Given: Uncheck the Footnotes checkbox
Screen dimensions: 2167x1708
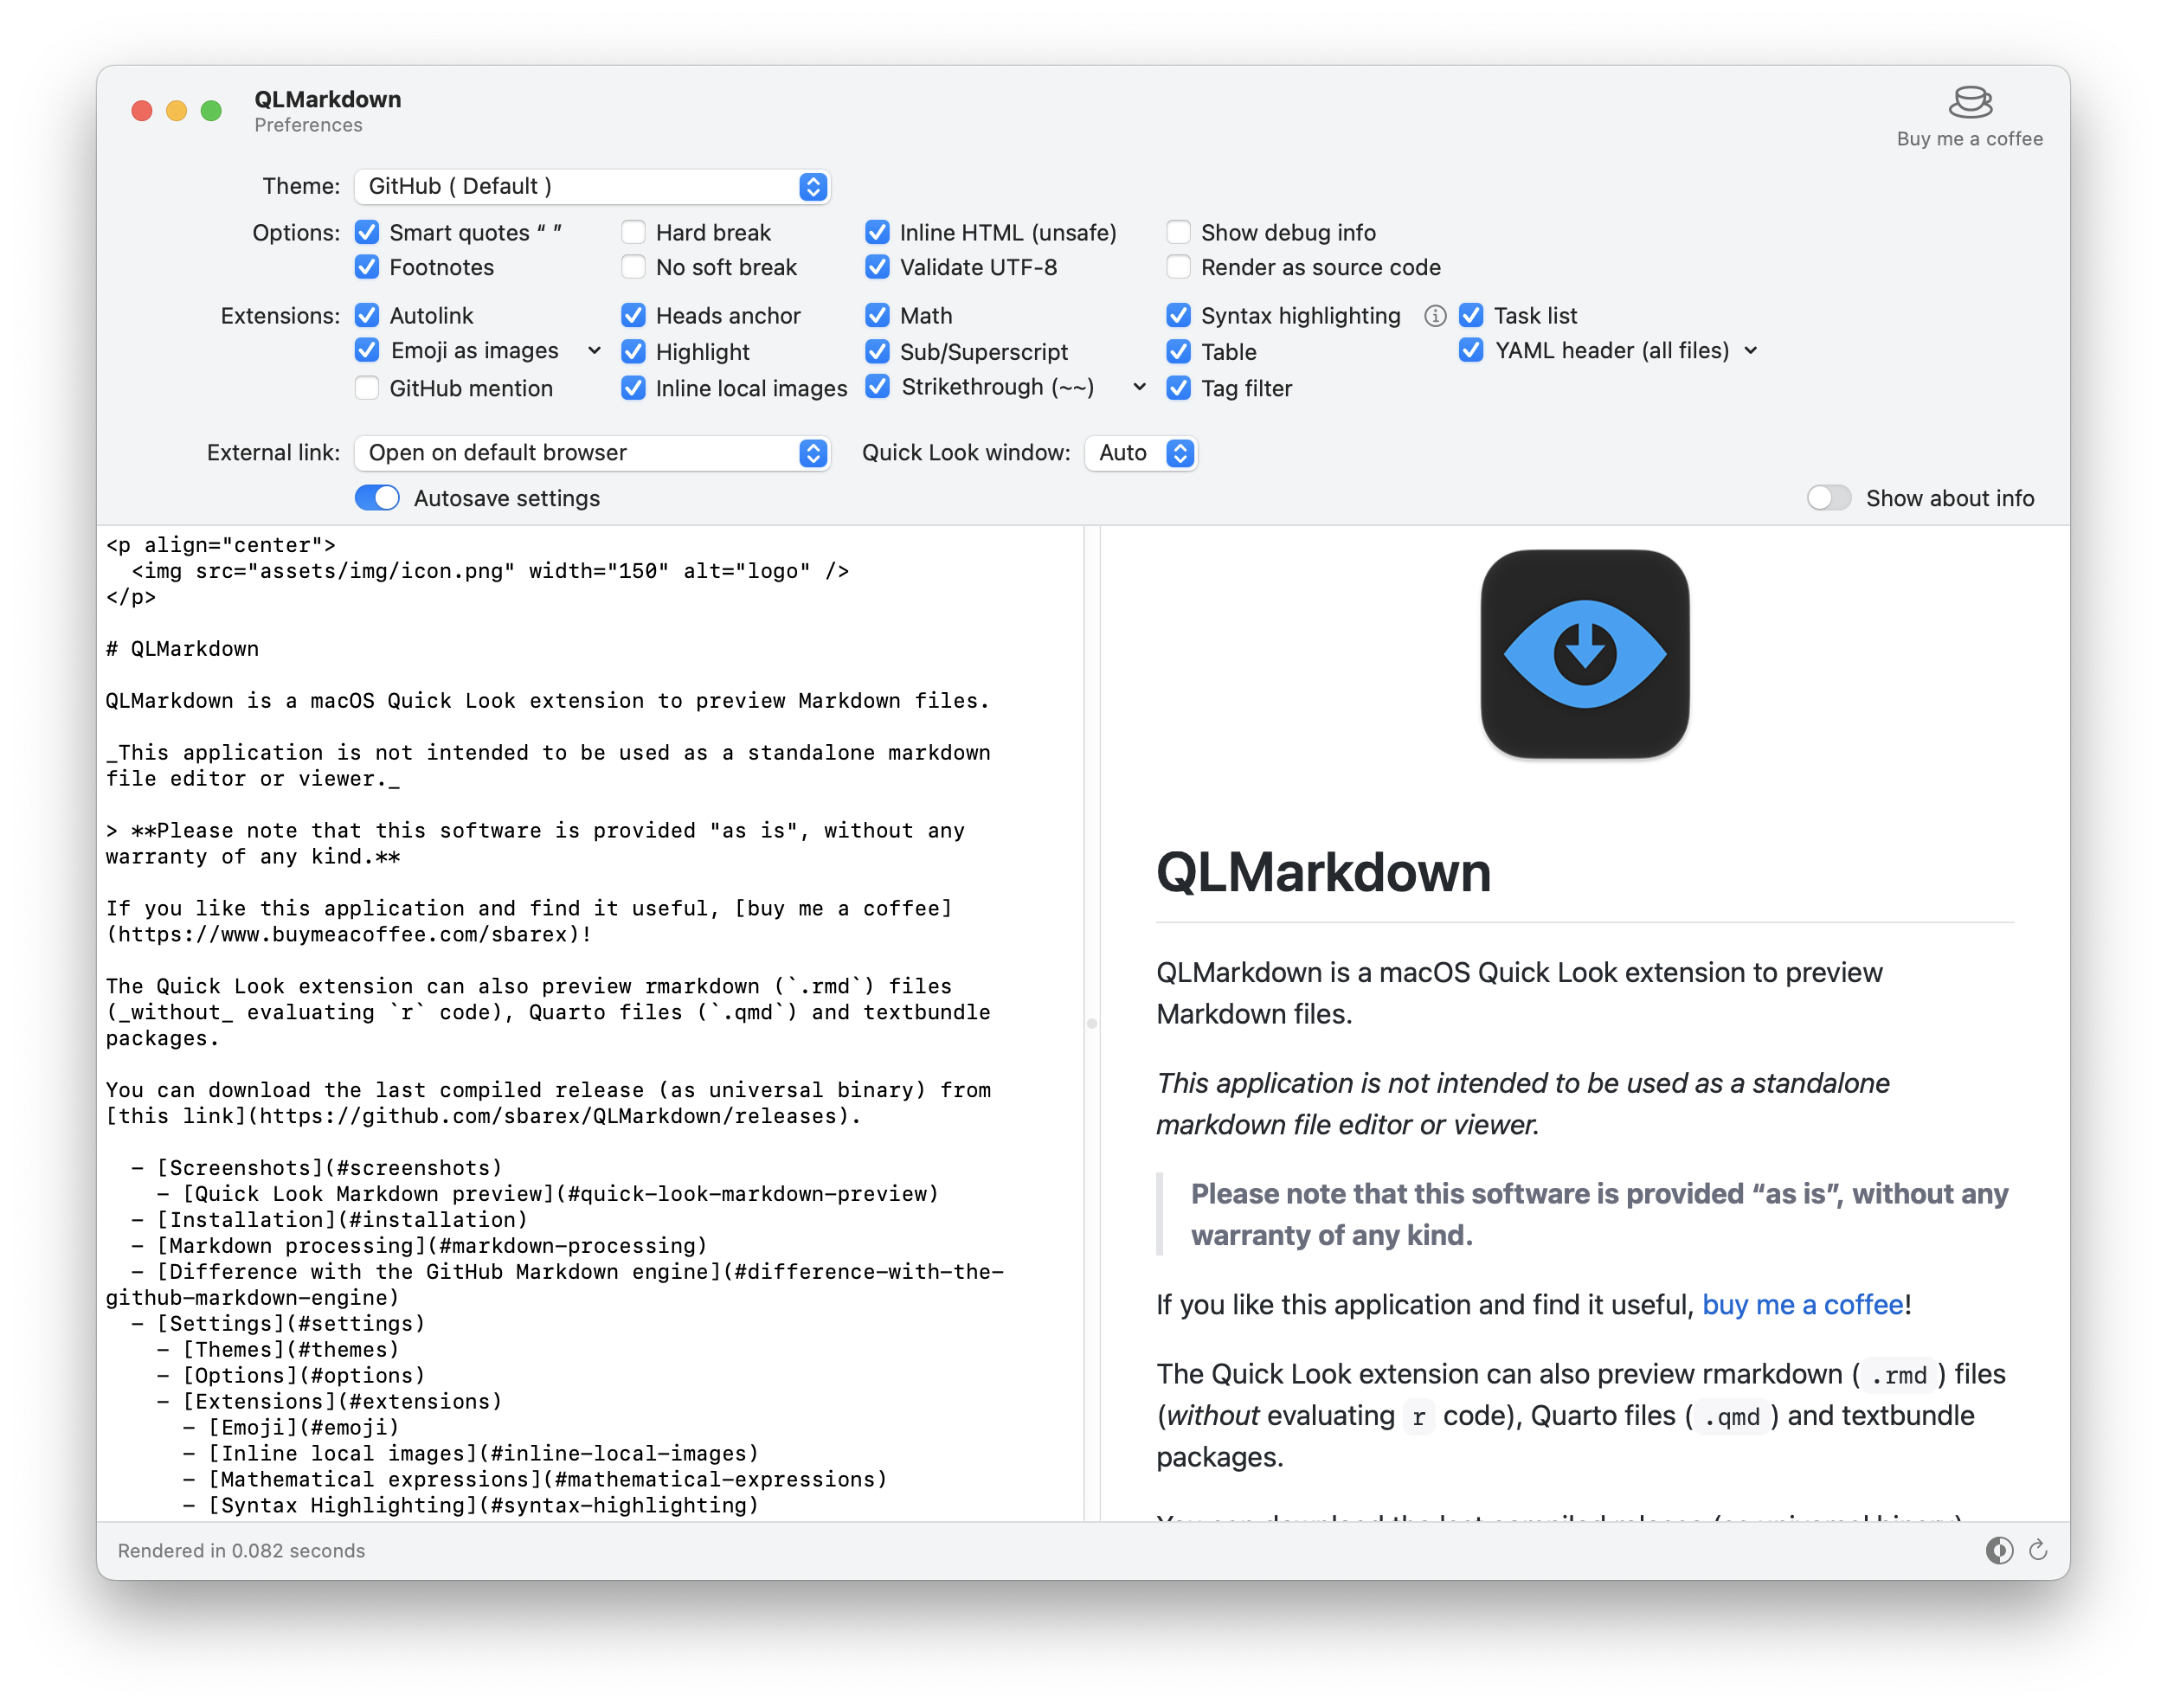Looking at the screenshot, I should point(367,267).
